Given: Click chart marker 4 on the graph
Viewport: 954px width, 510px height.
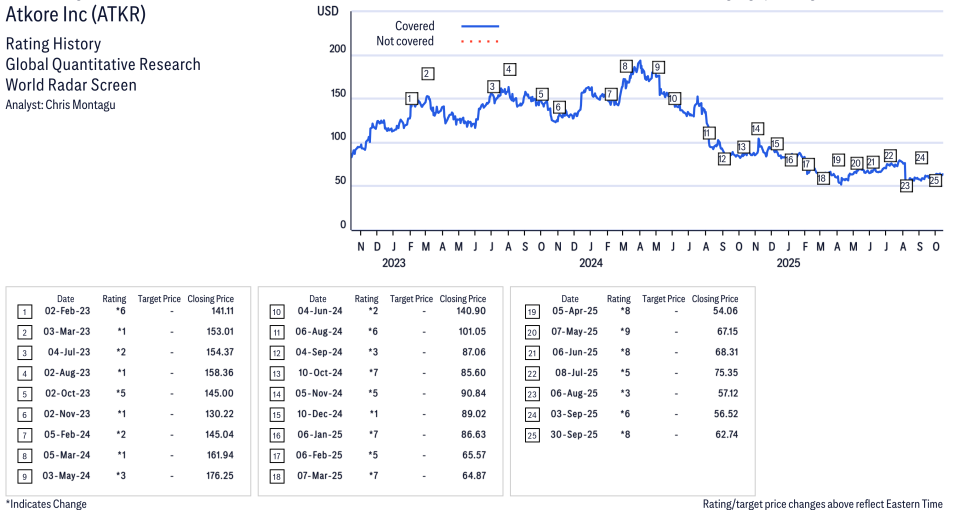Looking at the screenshot, I should (x=509, y=69).
